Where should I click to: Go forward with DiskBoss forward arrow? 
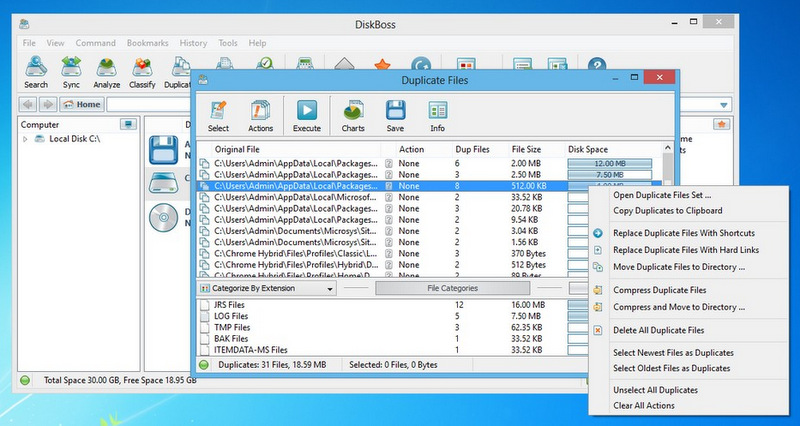pyautogui.click(x=47, y=104)
